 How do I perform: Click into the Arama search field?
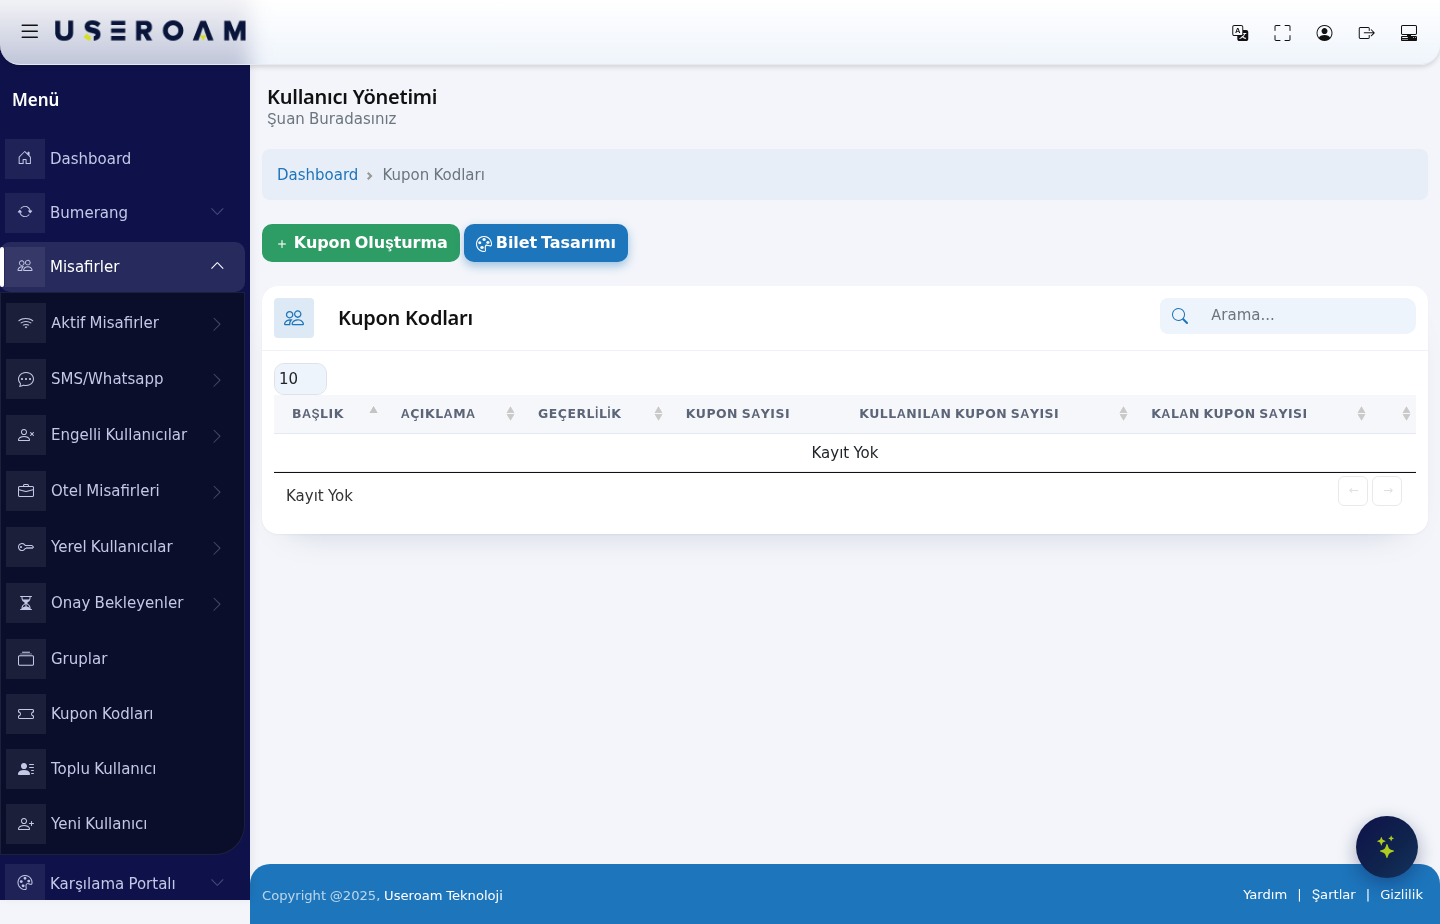(1308, 315)
